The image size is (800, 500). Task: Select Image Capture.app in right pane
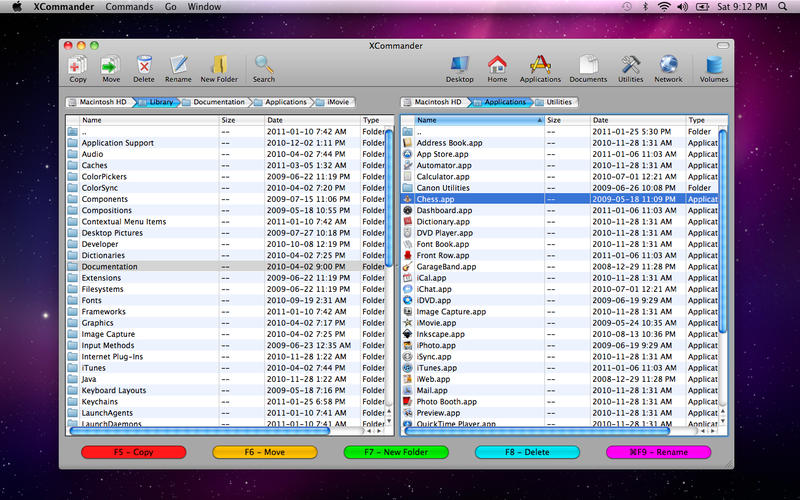pos(560,312)
